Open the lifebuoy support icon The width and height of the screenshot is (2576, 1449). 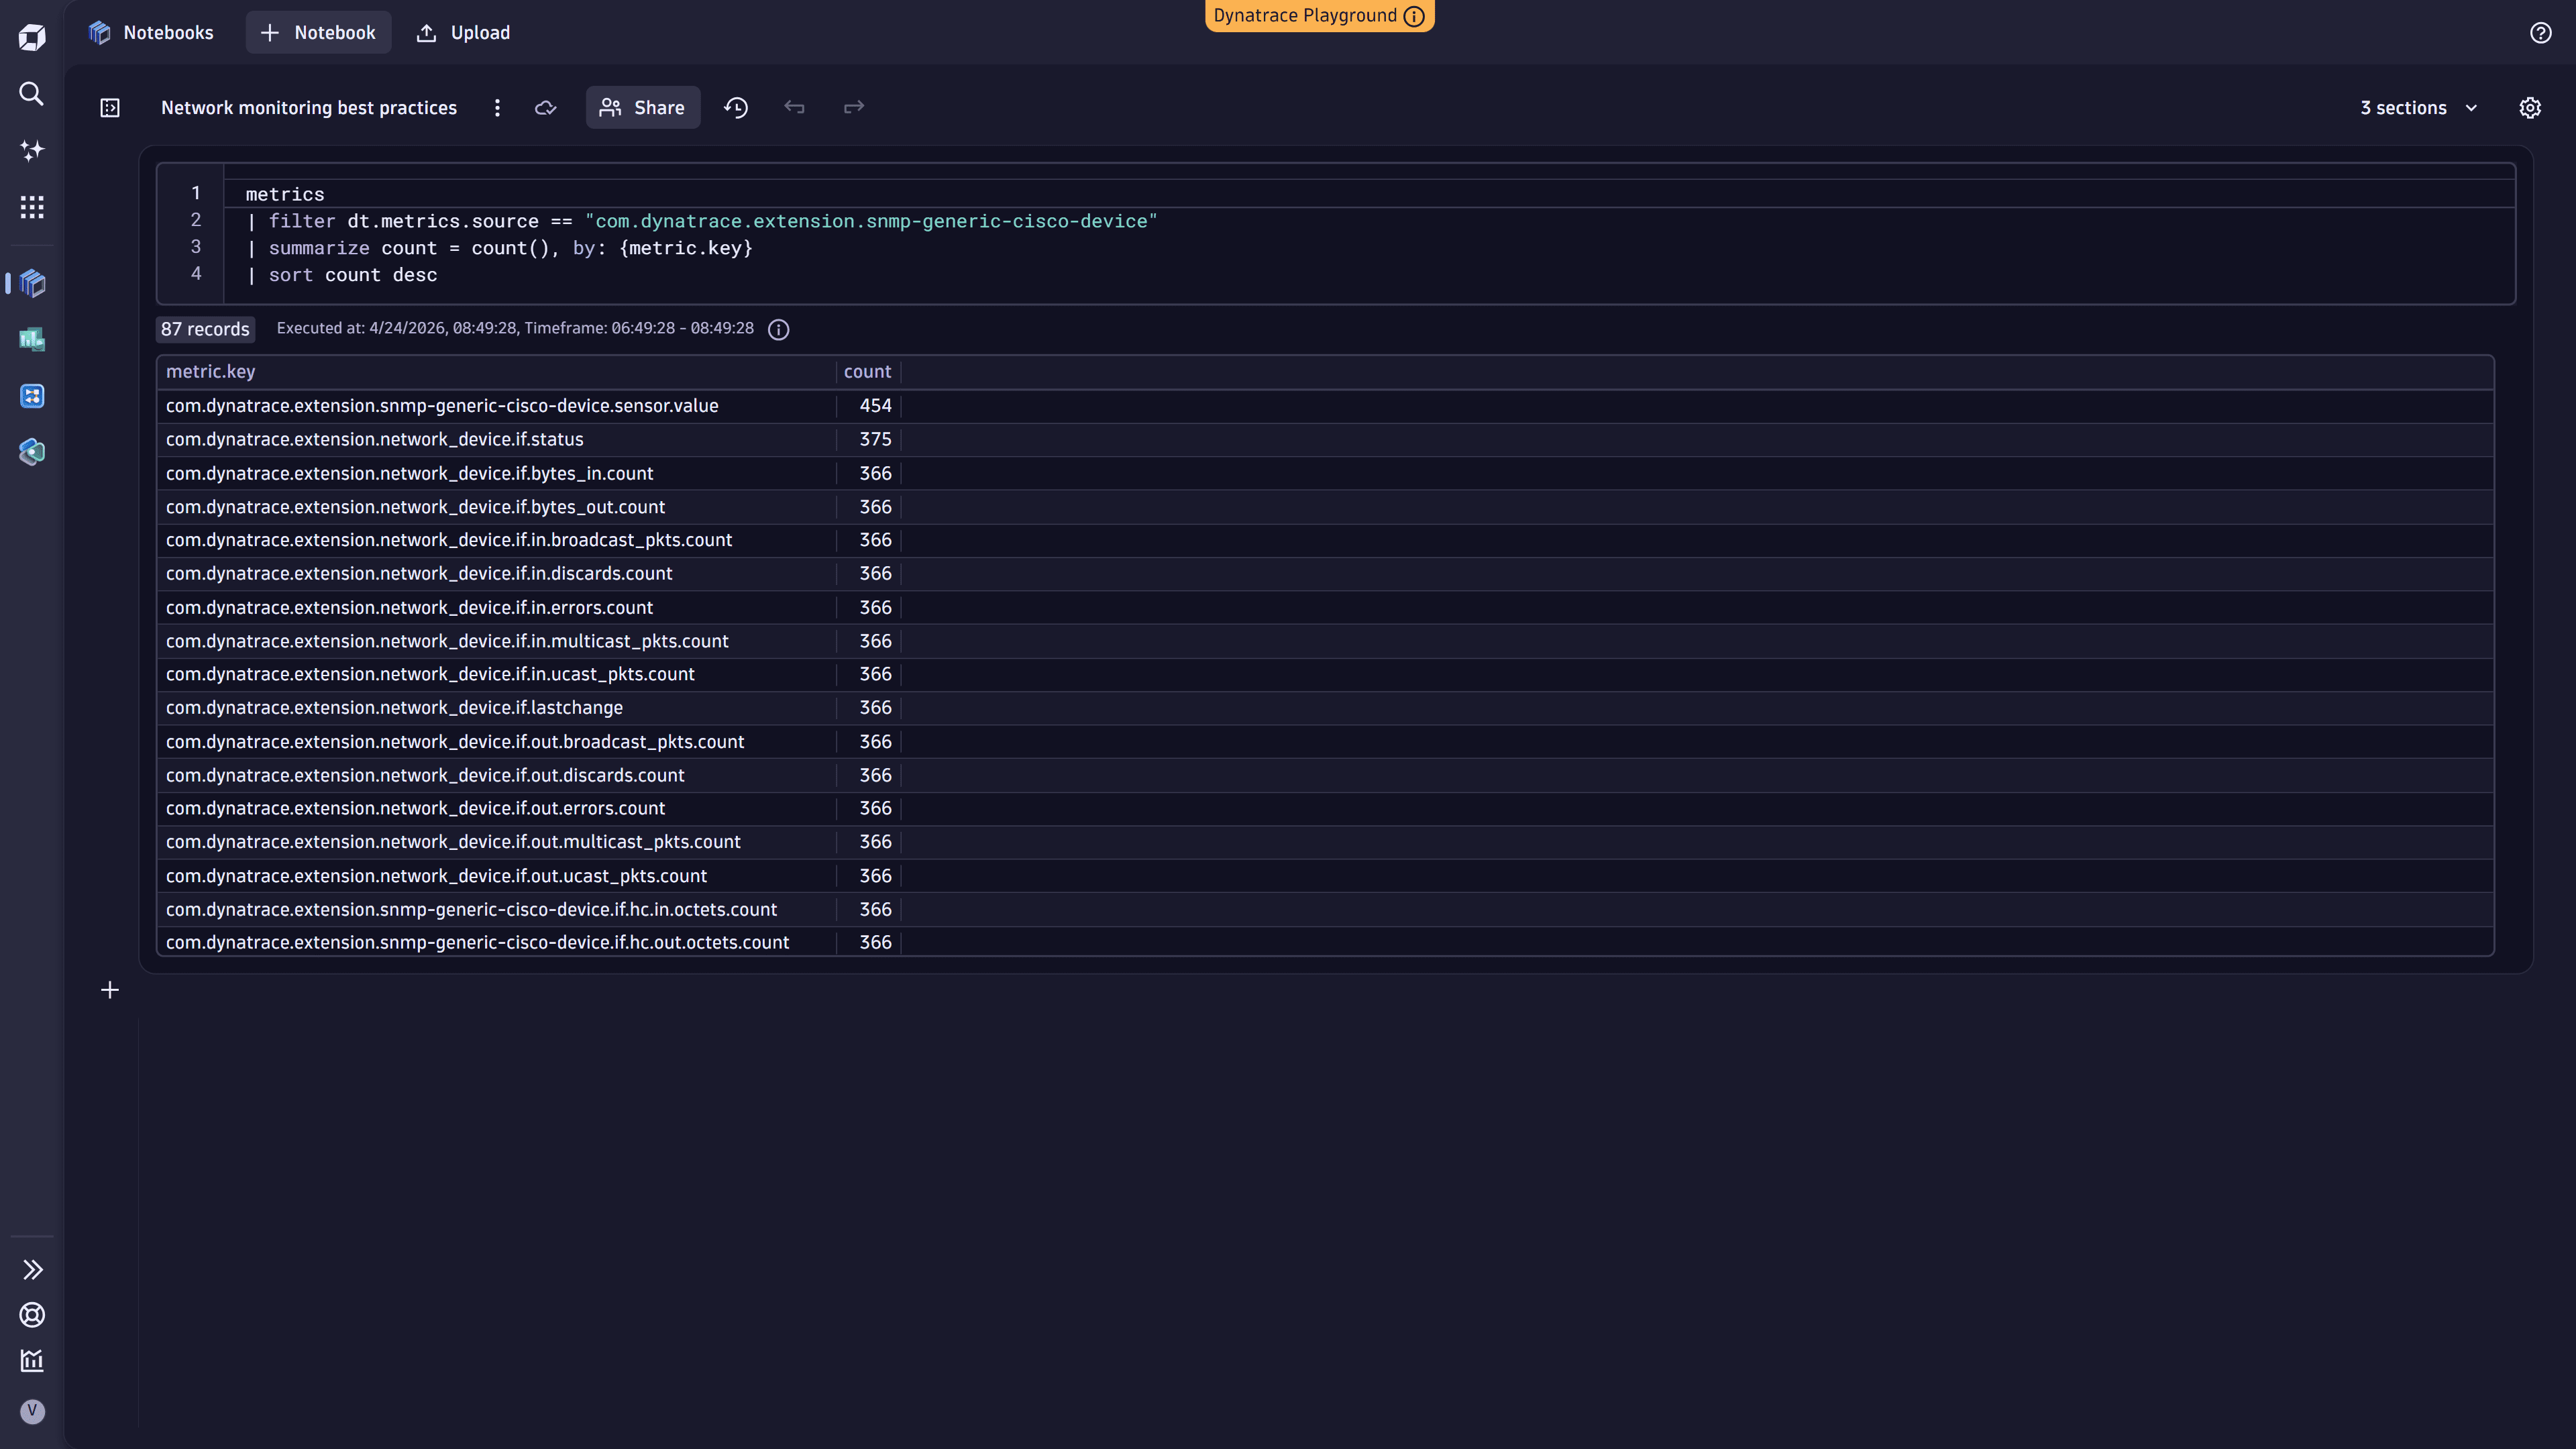click(x=32, y=1315)
